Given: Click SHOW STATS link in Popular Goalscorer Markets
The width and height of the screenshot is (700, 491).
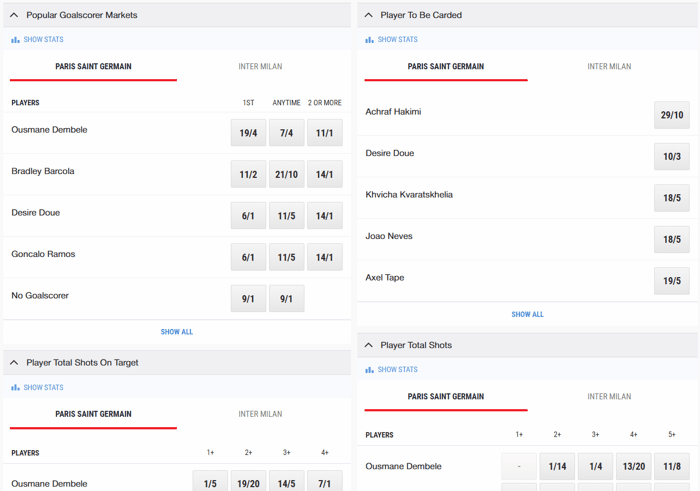Looking at the screenshot, I should [43, 40].
